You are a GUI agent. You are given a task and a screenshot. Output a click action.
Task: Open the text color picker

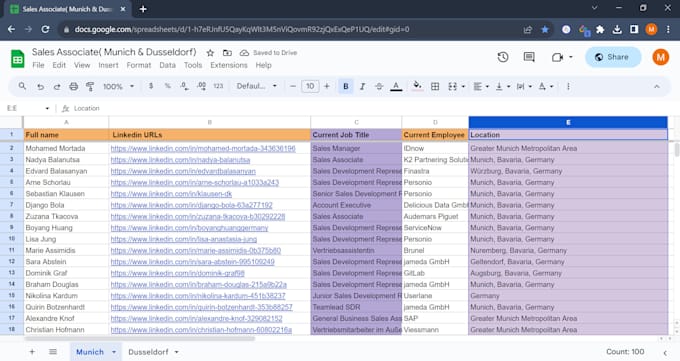click(x=396, y=86)
